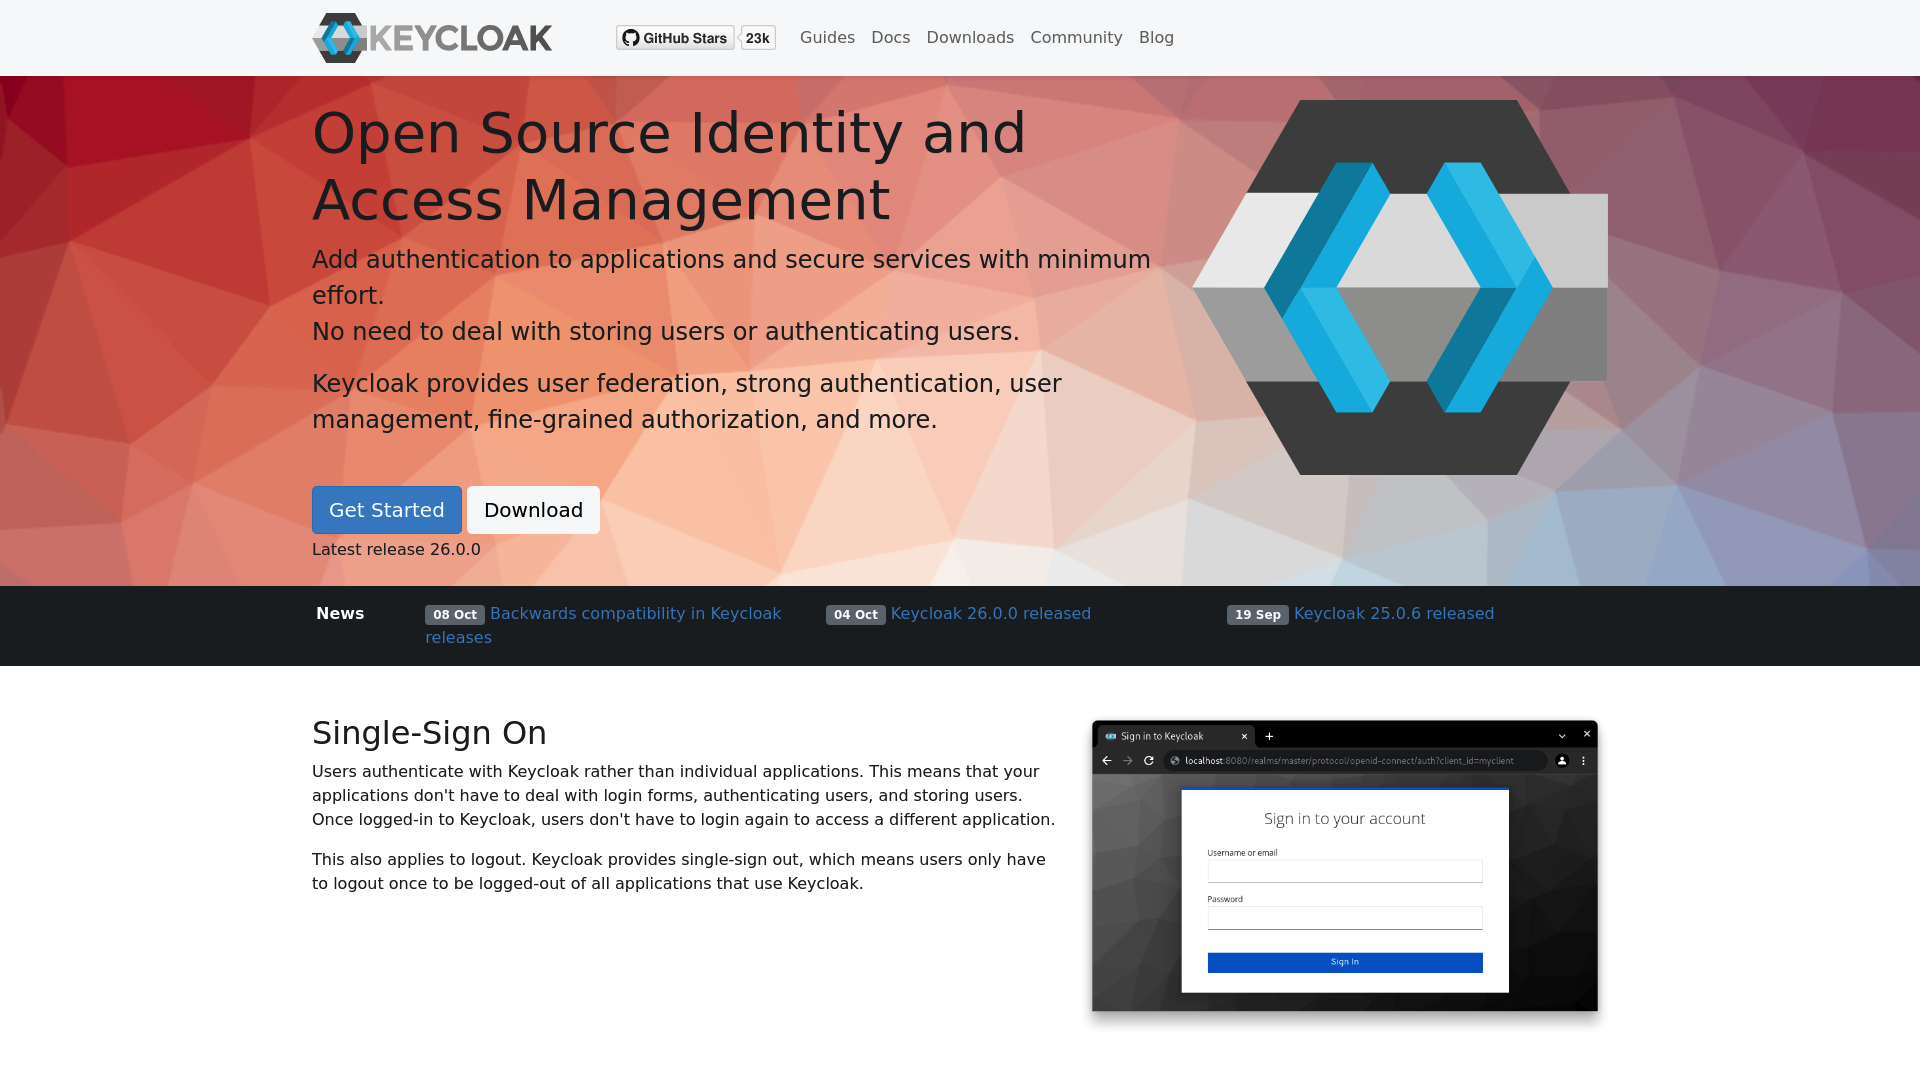The height and width of the screenshot is (1080, 1920).
Task: Click the news date badge for 04 Oct
Action: 856,615
